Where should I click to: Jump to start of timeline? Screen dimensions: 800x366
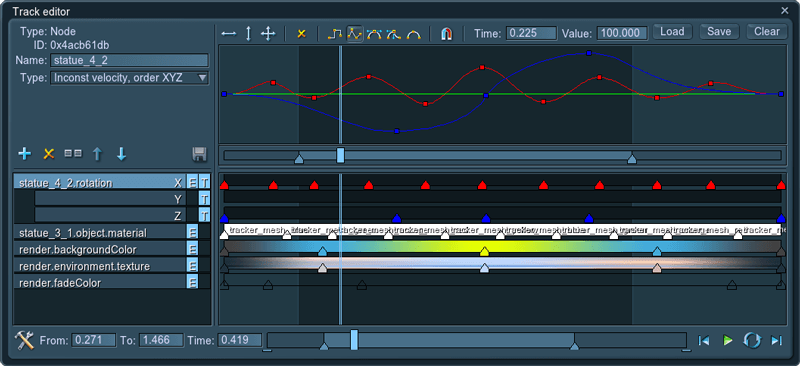[704, 340]
